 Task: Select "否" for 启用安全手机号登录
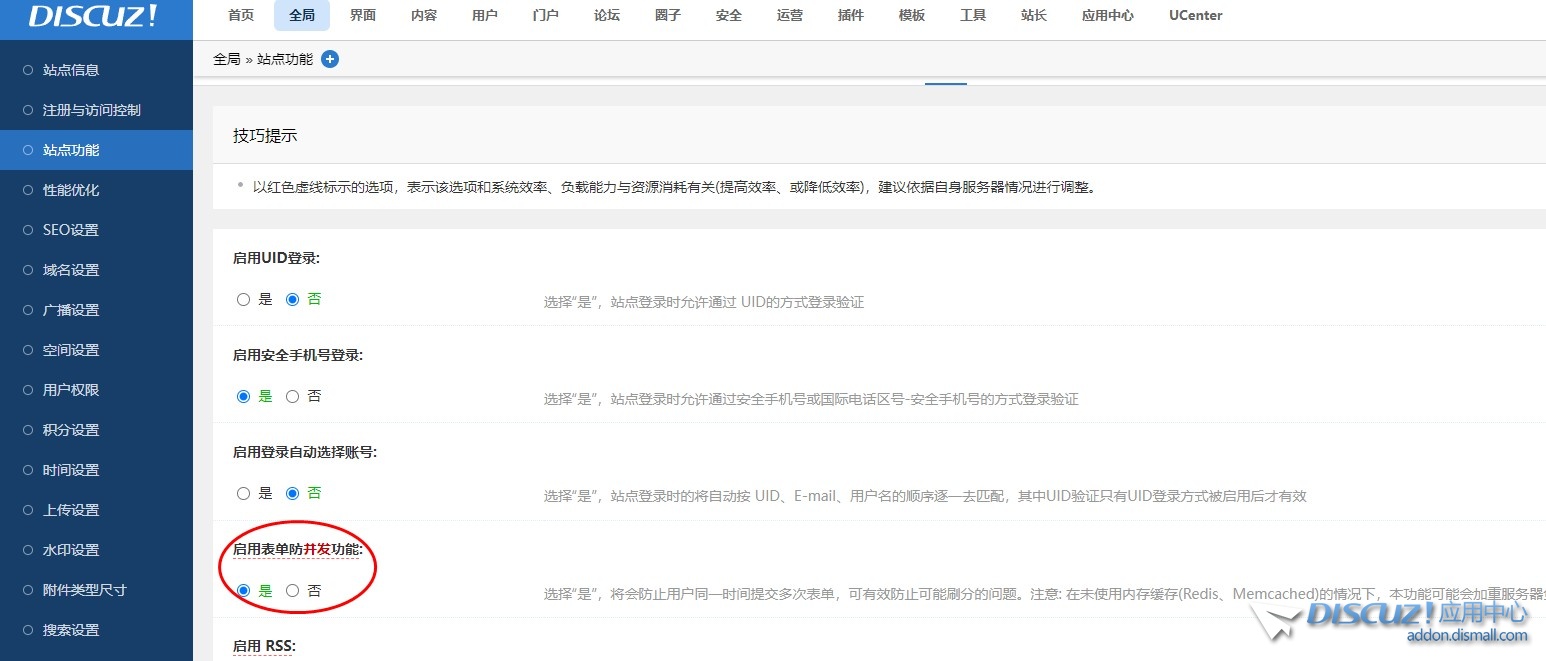[x=291, y=396]
